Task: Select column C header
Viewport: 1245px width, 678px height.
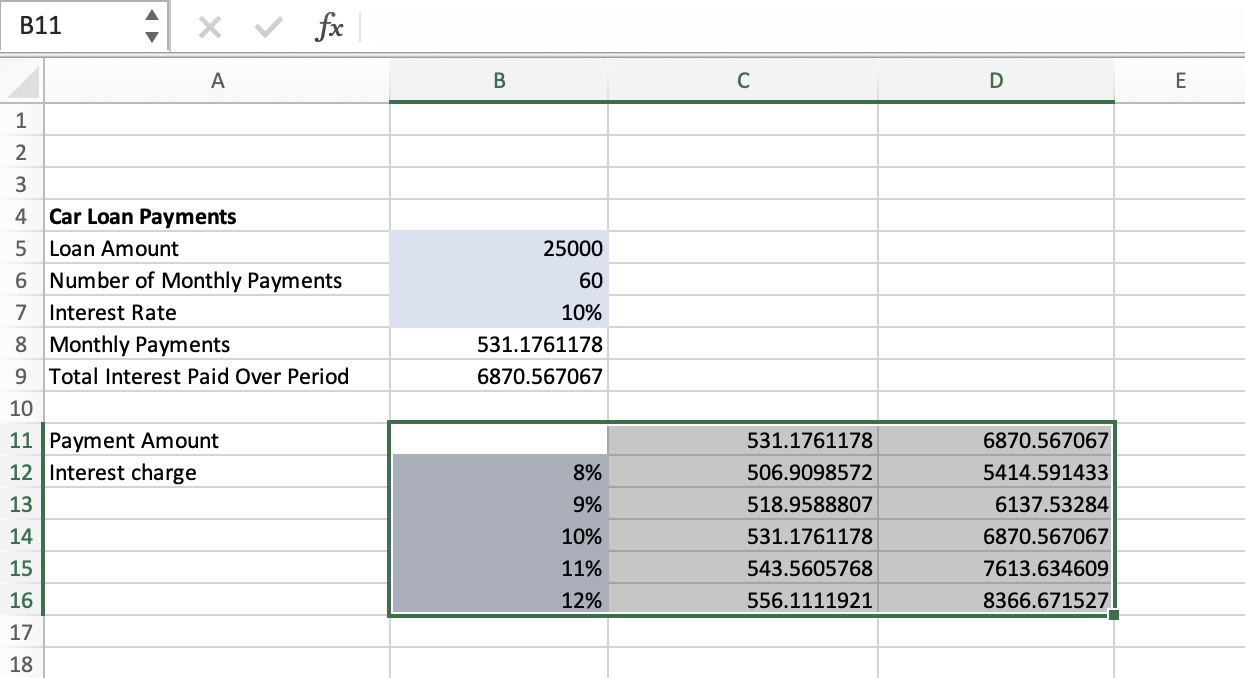Action: [743, 82]
